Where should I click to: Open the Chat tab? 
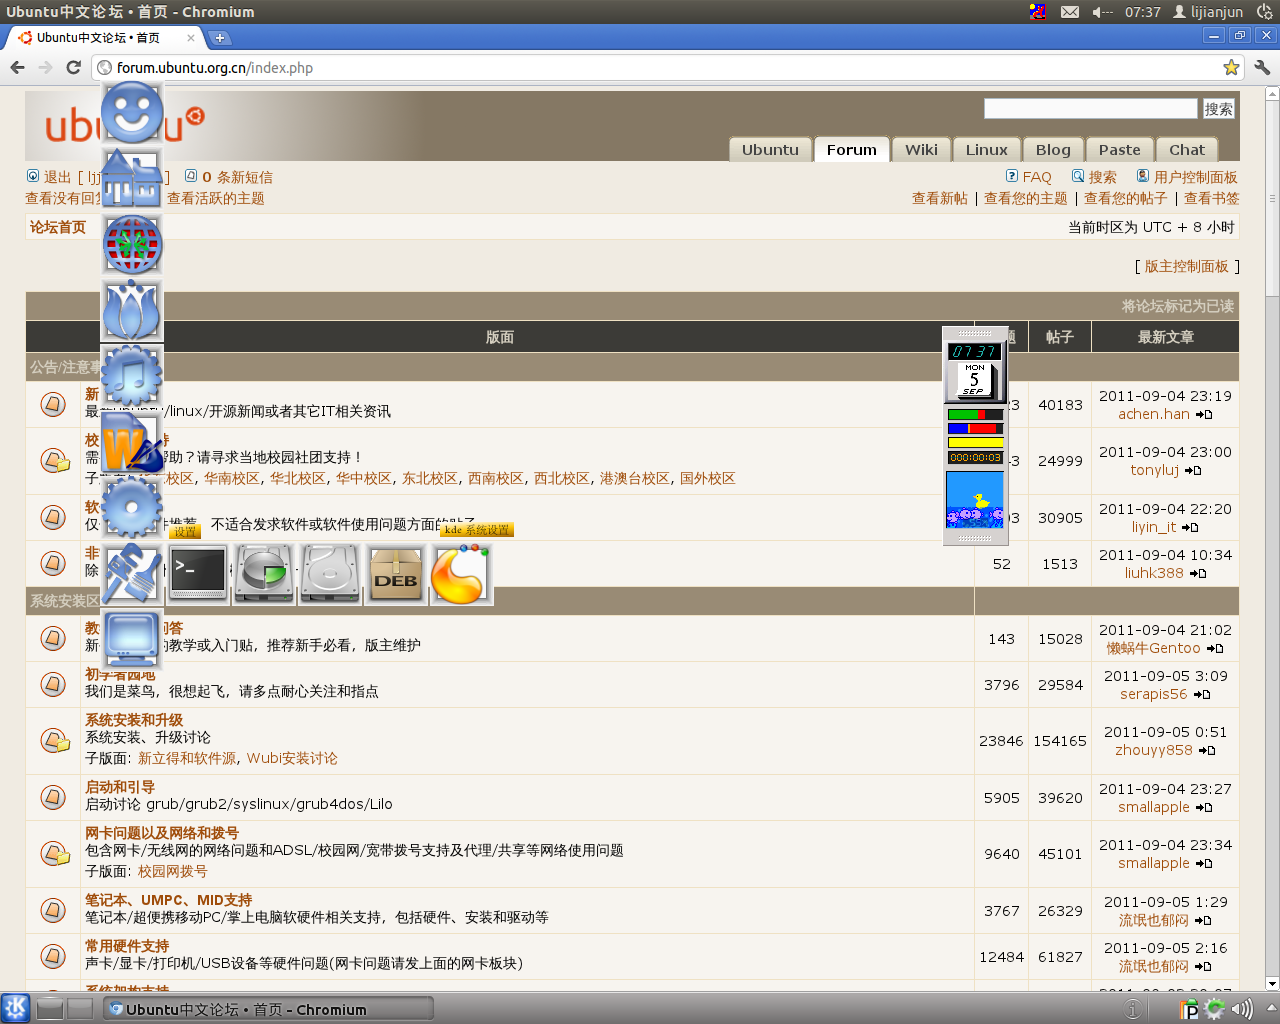pos(1187,149)
